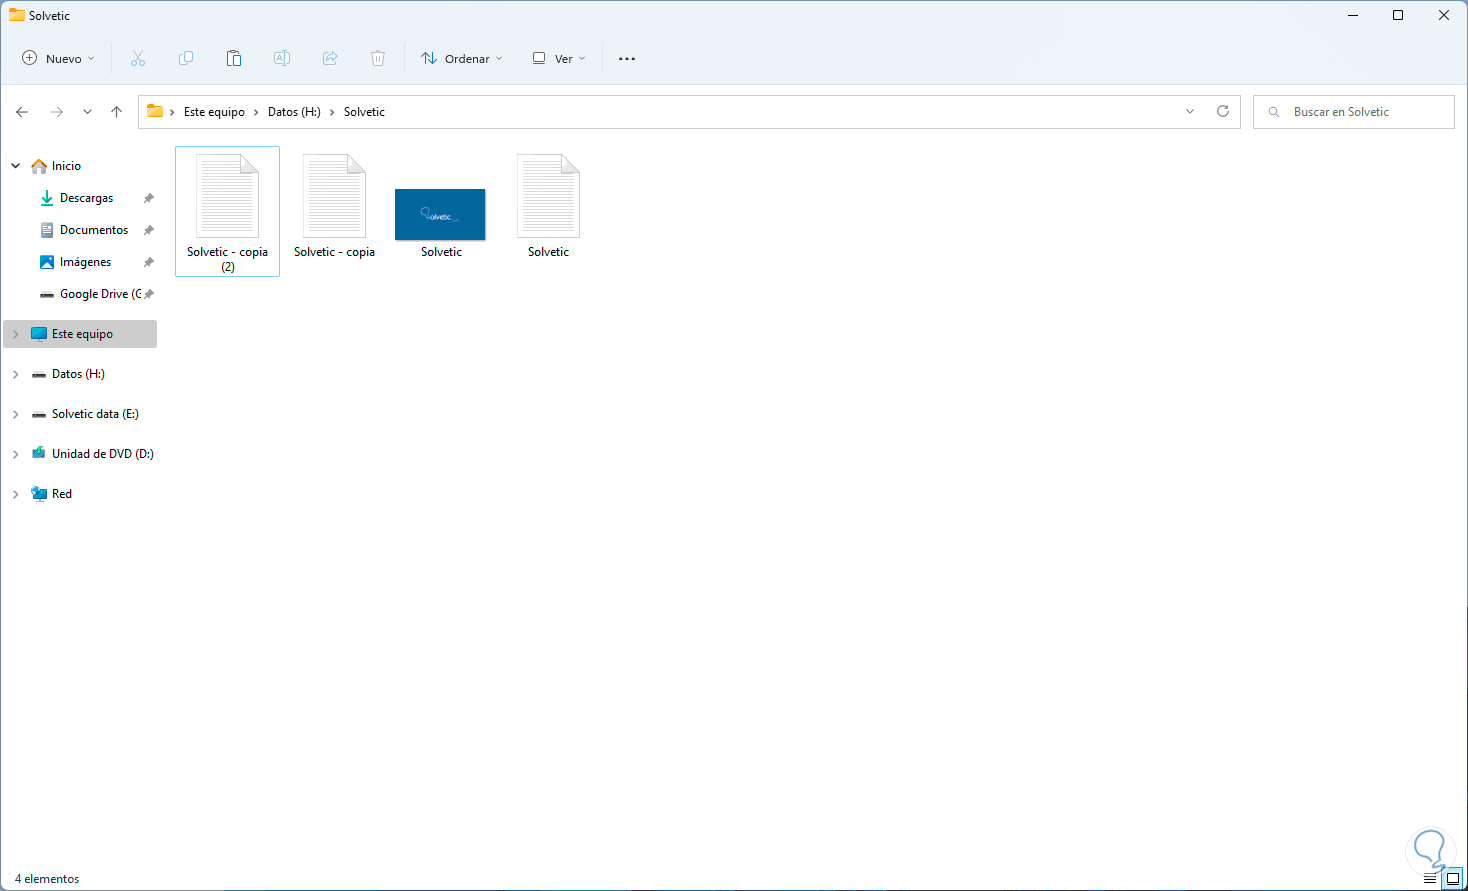Viewport: 1468px width, 891px height.
Task: Select the blue Solvetic image file
Action: (x=441, y=215)
